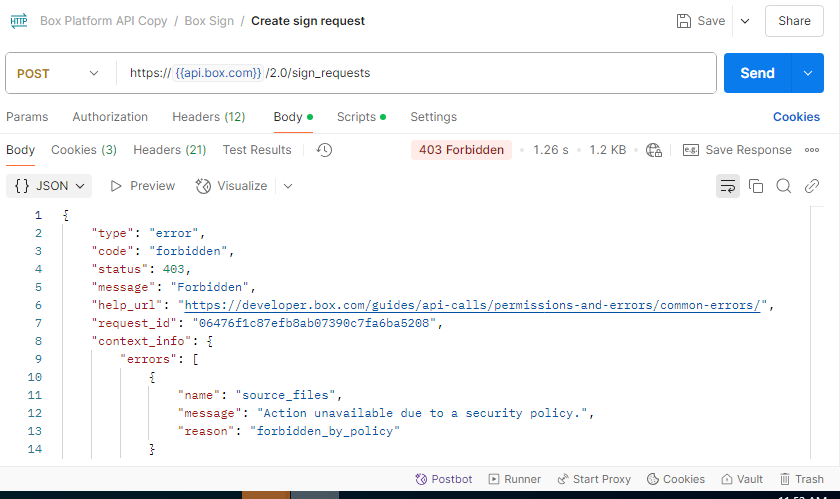Expand the Save options dropdown arrow
The height and width of the screenshot is (499, 840).
pos(745,21)
